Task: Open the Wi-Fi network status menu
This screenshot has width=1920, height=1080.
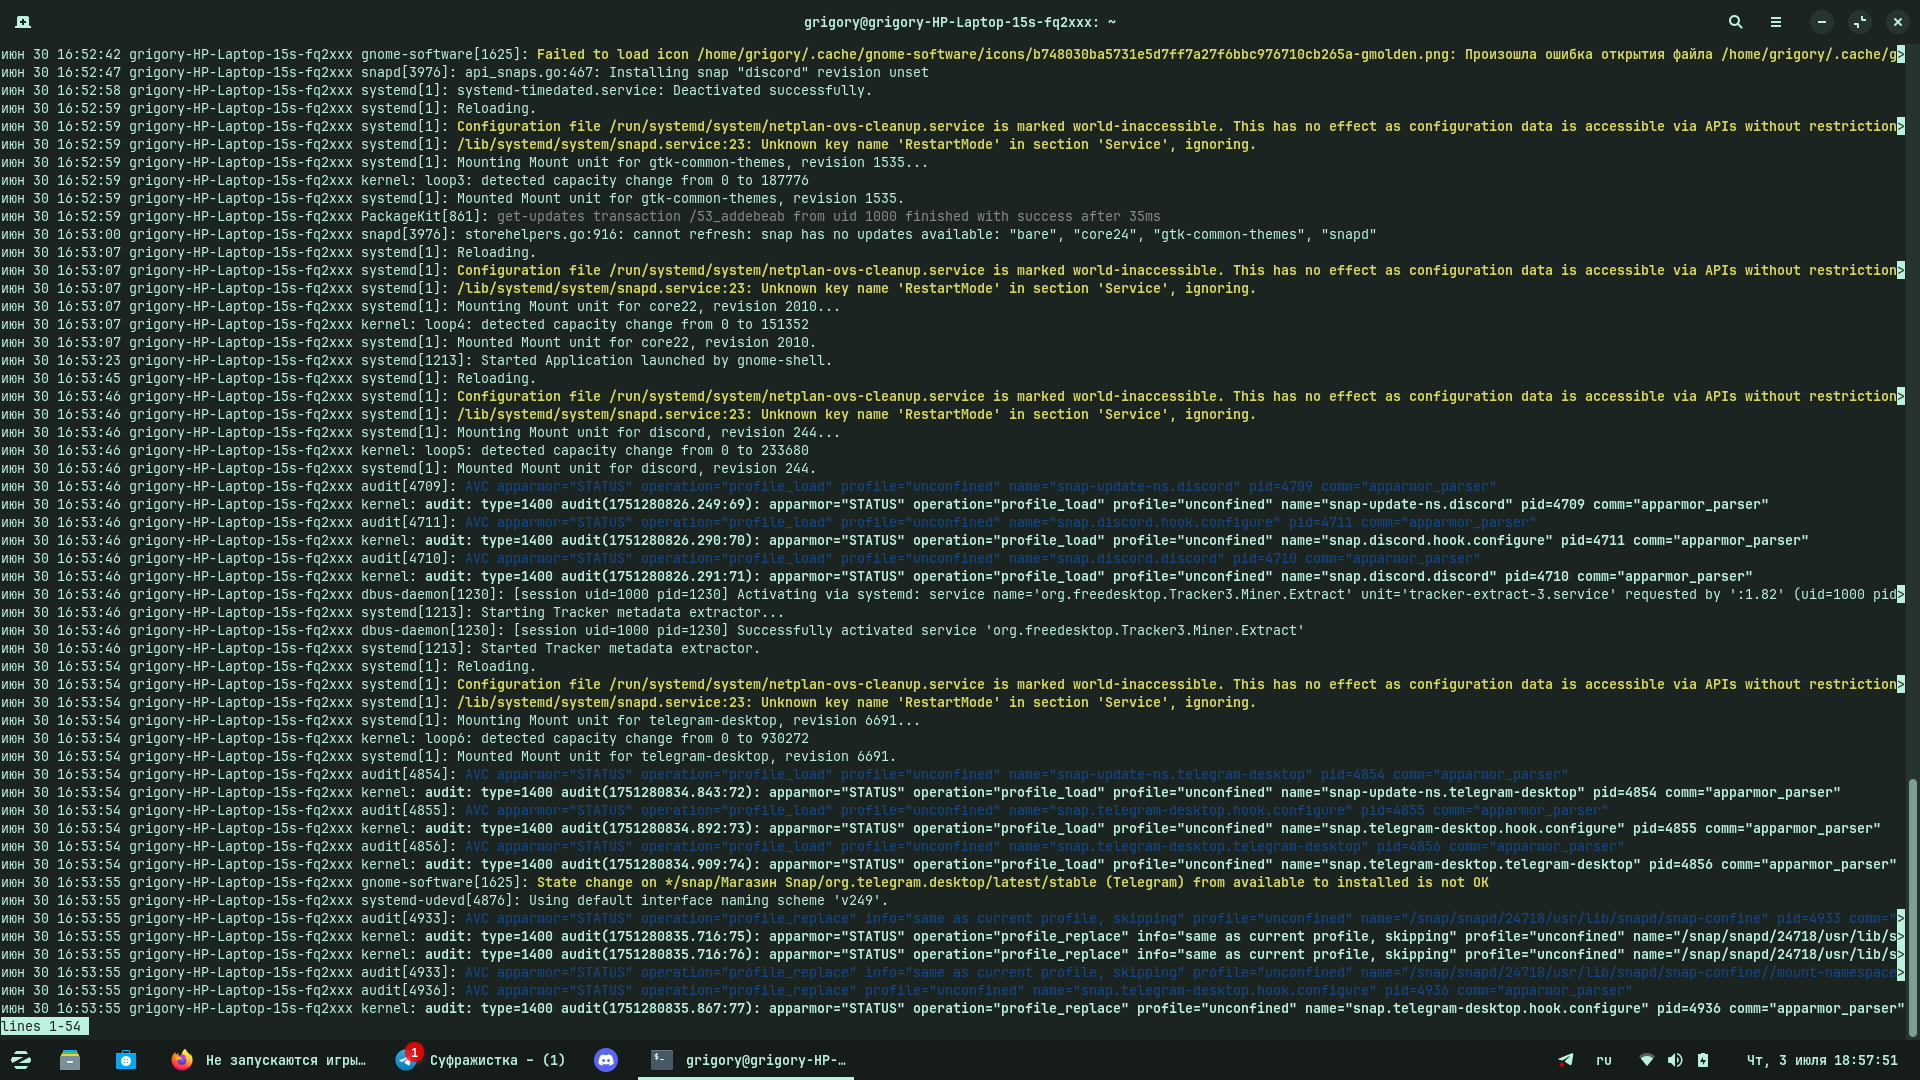Action: (1647, 1060)
